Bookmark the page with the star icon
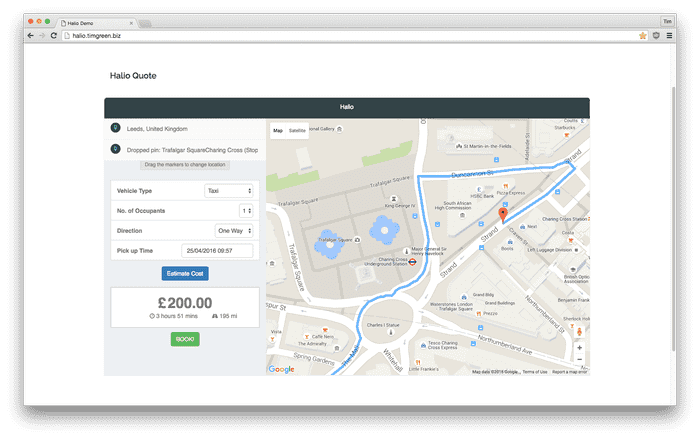This screenshot has width=700, height=439. pos(642,35)
